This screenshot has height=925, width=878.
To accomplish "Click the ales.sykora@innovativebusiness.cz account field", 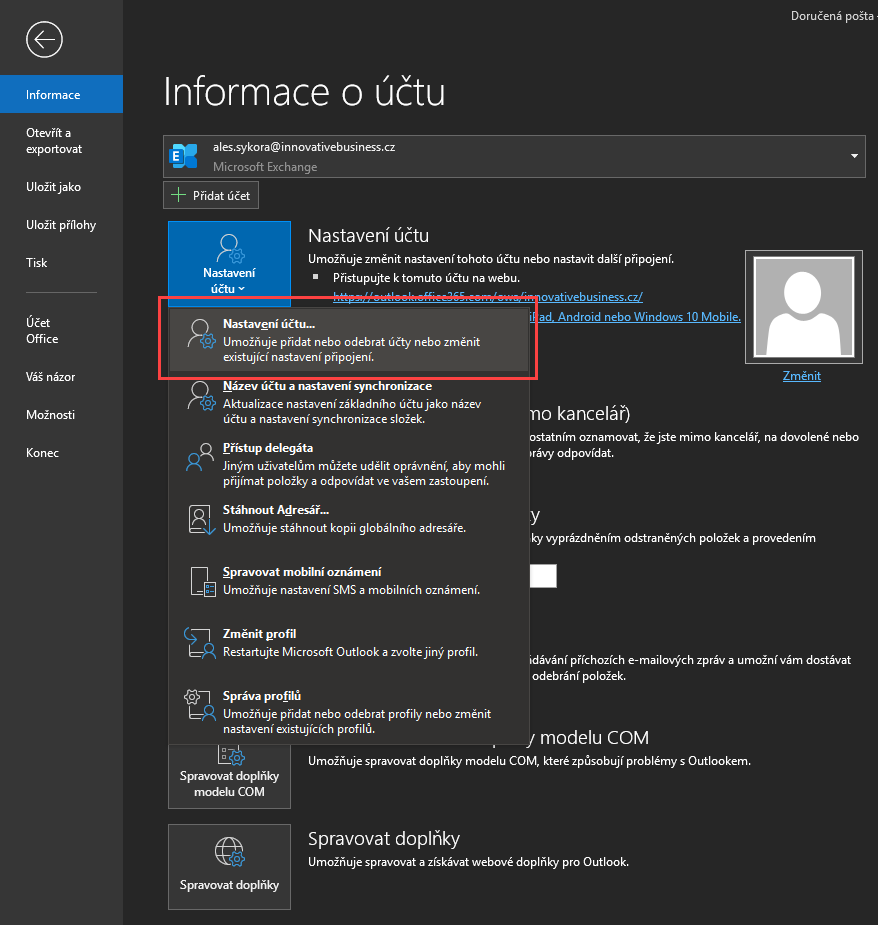I will pyautogui.click(x=514, y=156).
